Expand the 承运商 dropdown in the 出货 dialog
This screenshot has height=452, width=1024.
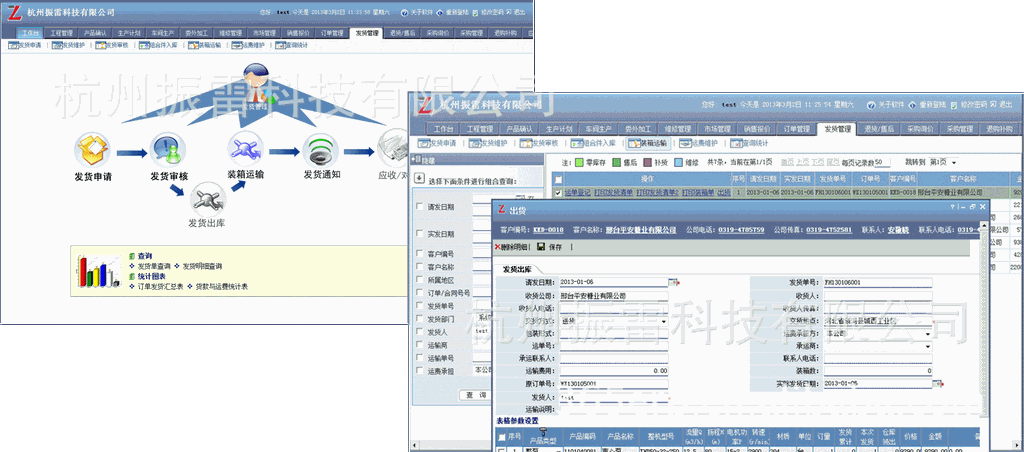928,346
